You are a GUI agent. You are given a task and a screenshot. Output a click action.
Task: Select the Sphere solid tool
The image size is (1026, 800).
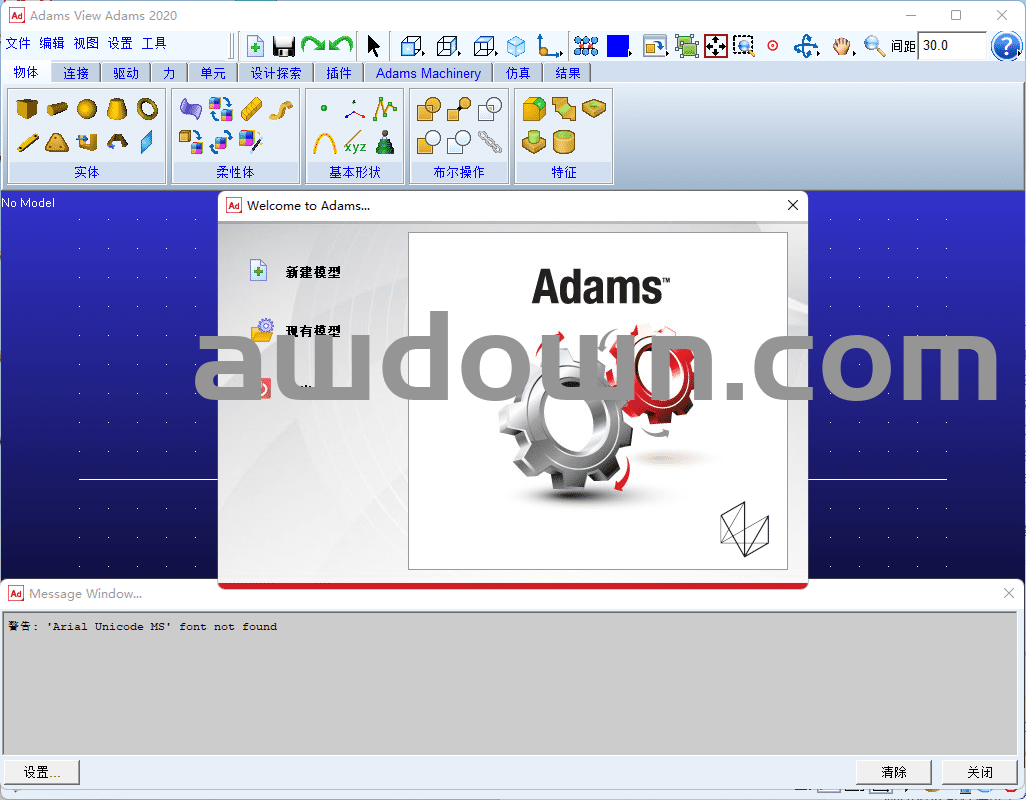coord(87,108)
